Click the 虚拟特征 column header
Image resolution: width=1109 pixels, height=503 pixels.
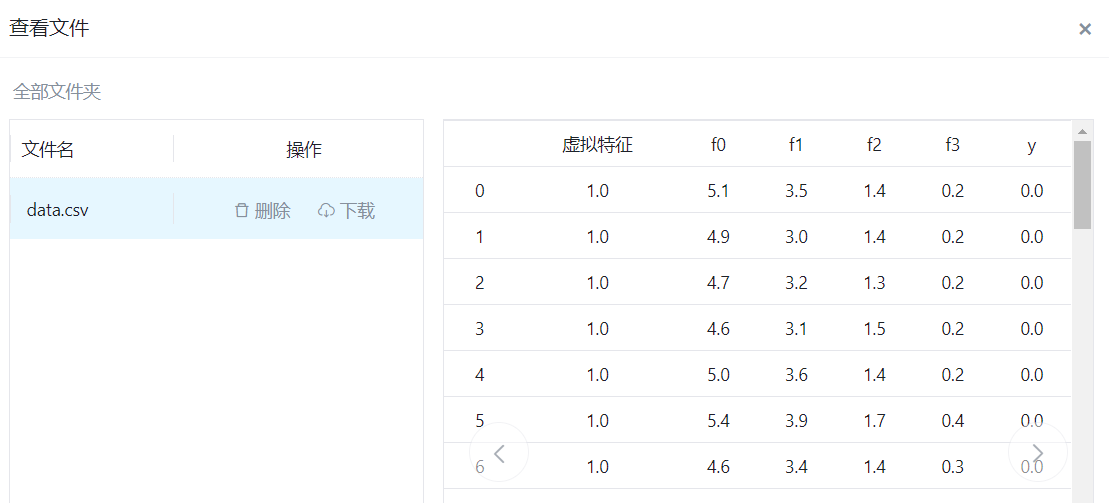598,145
